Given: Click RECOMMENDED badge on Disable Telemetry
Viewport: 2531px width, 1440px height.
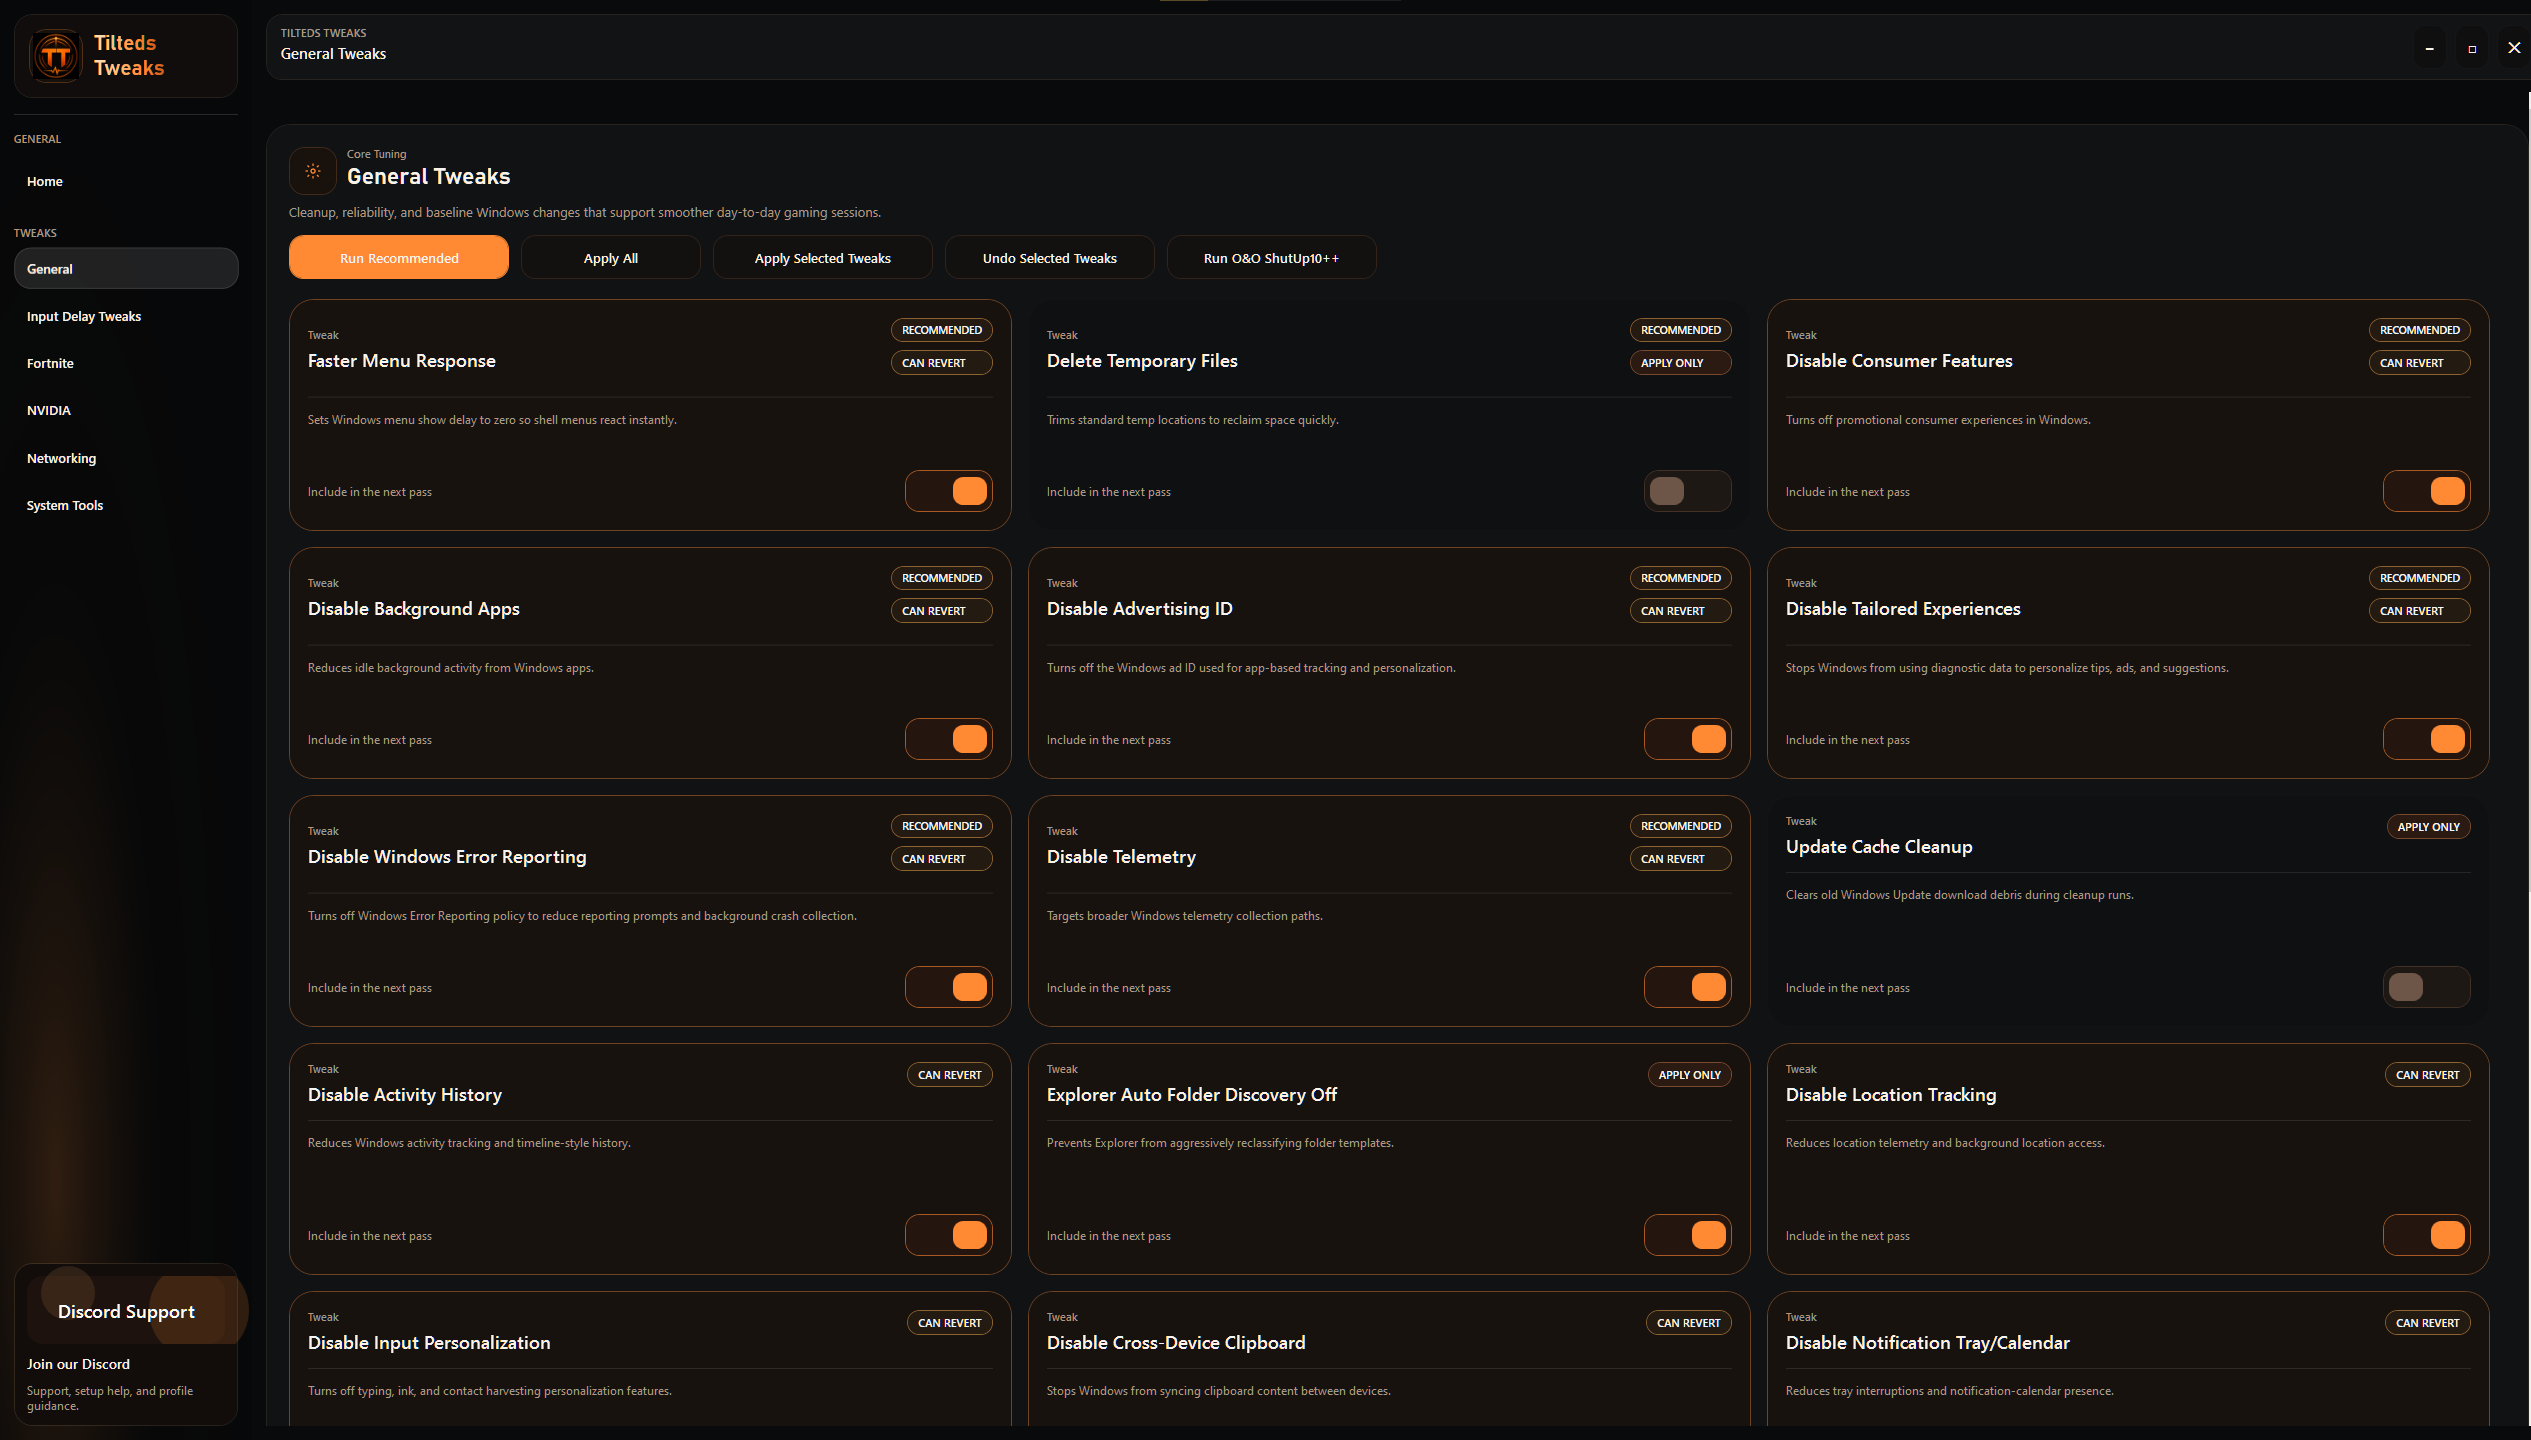Looking at the screenshot, I should [x=1680, y=826].
